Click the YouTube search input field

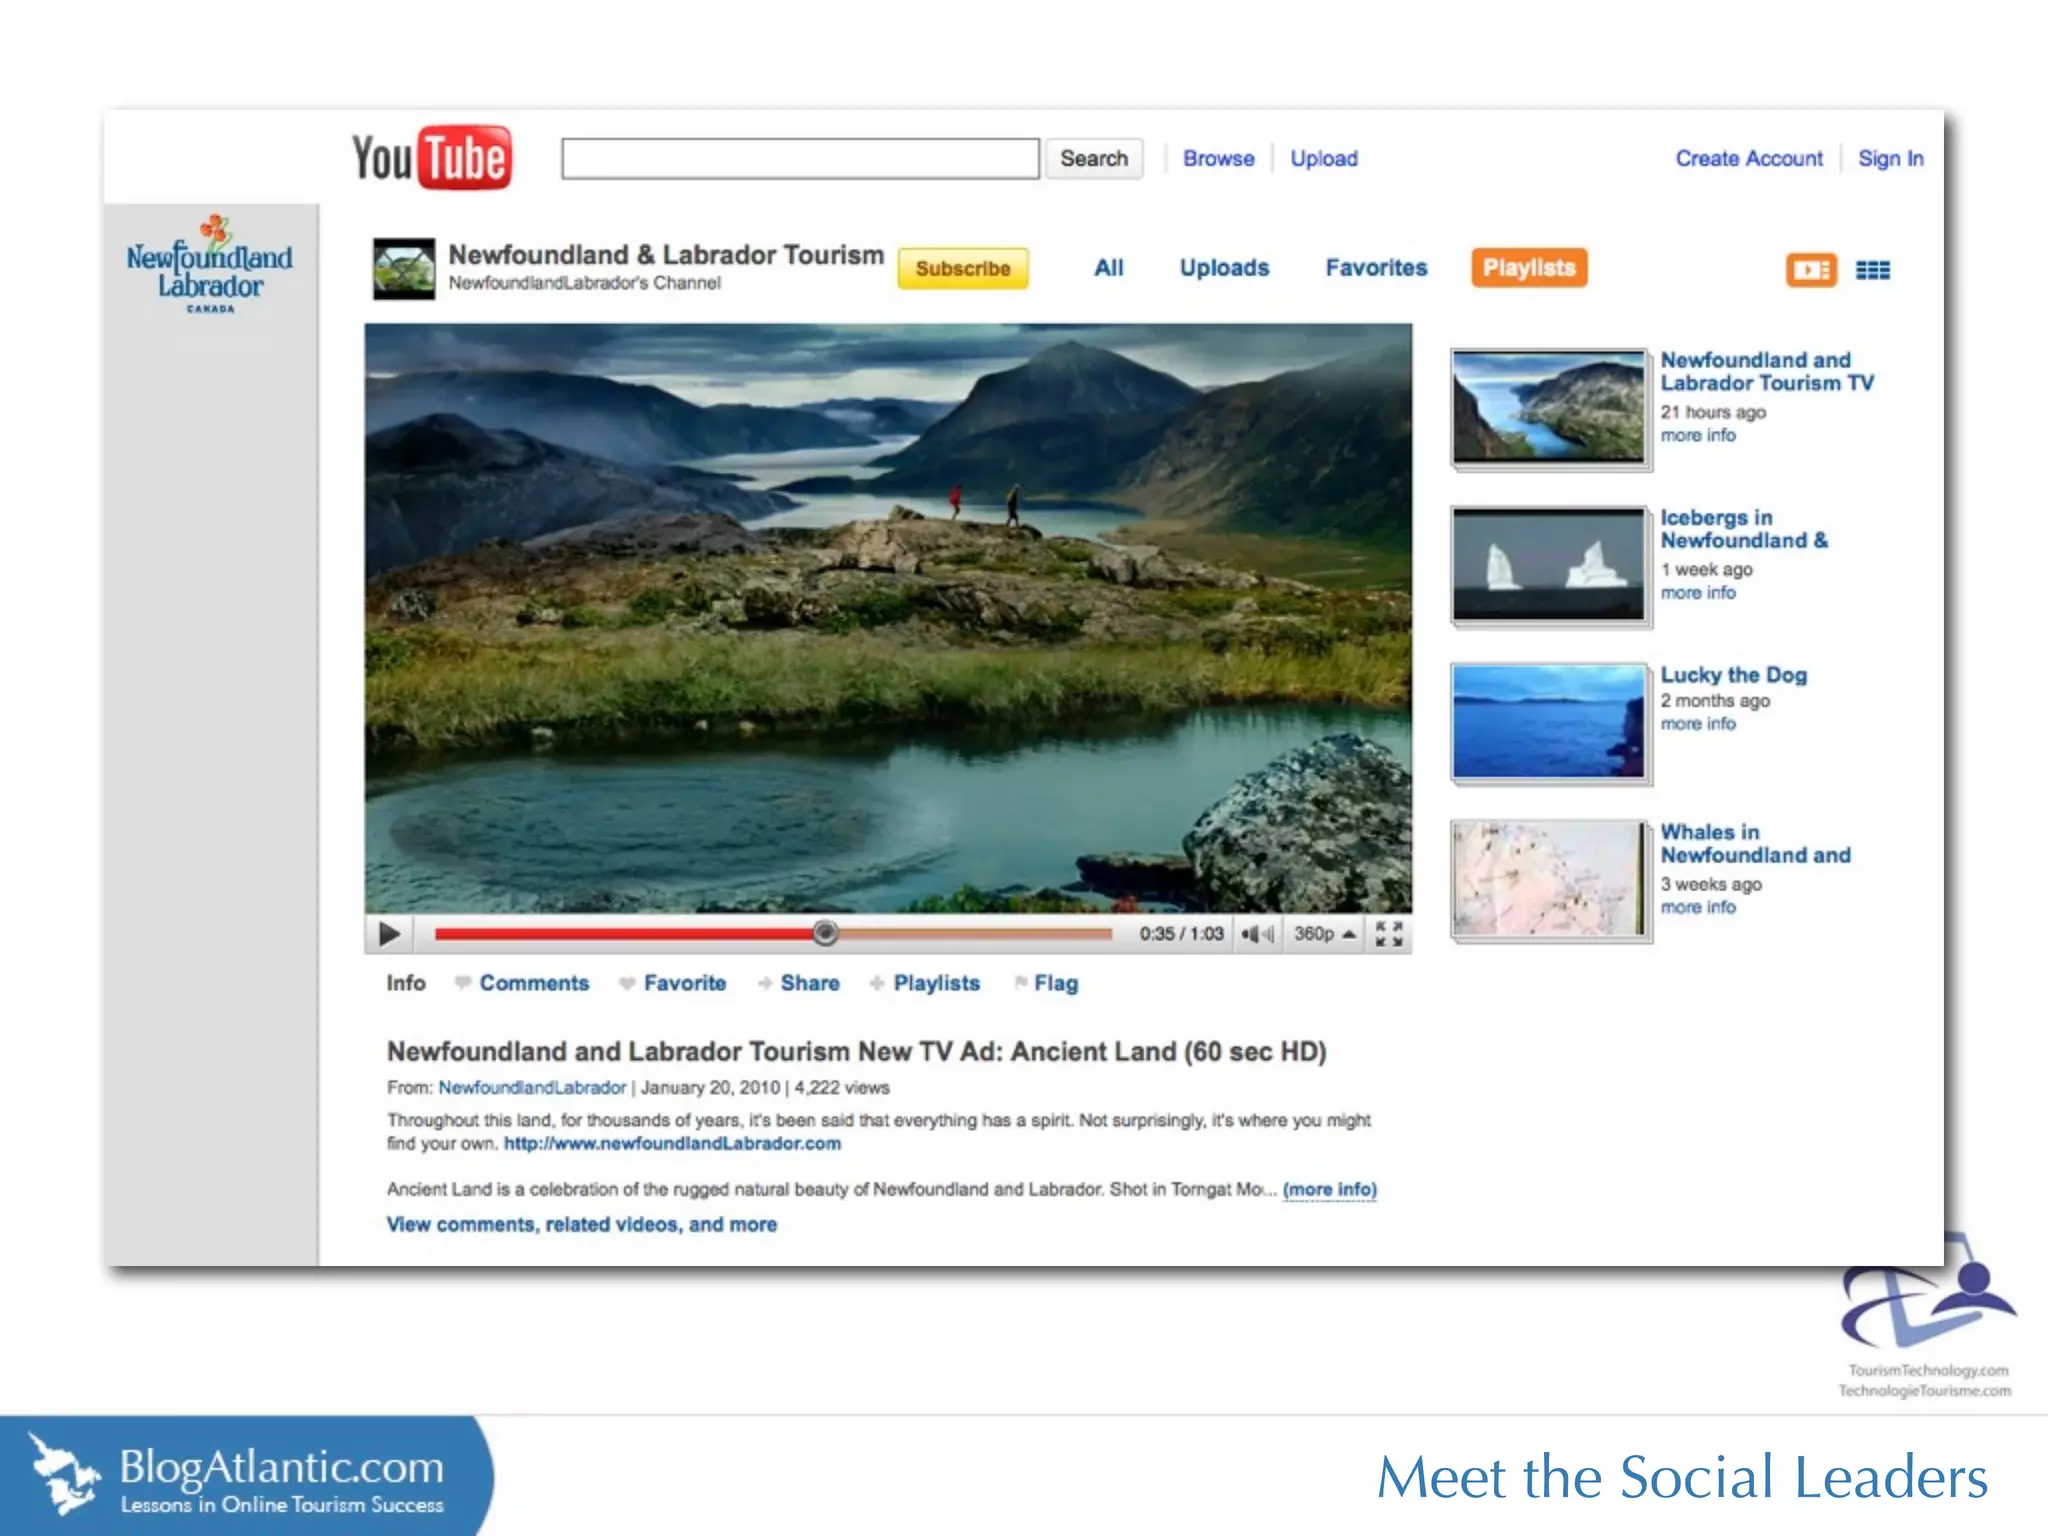[x=800, y=159]
